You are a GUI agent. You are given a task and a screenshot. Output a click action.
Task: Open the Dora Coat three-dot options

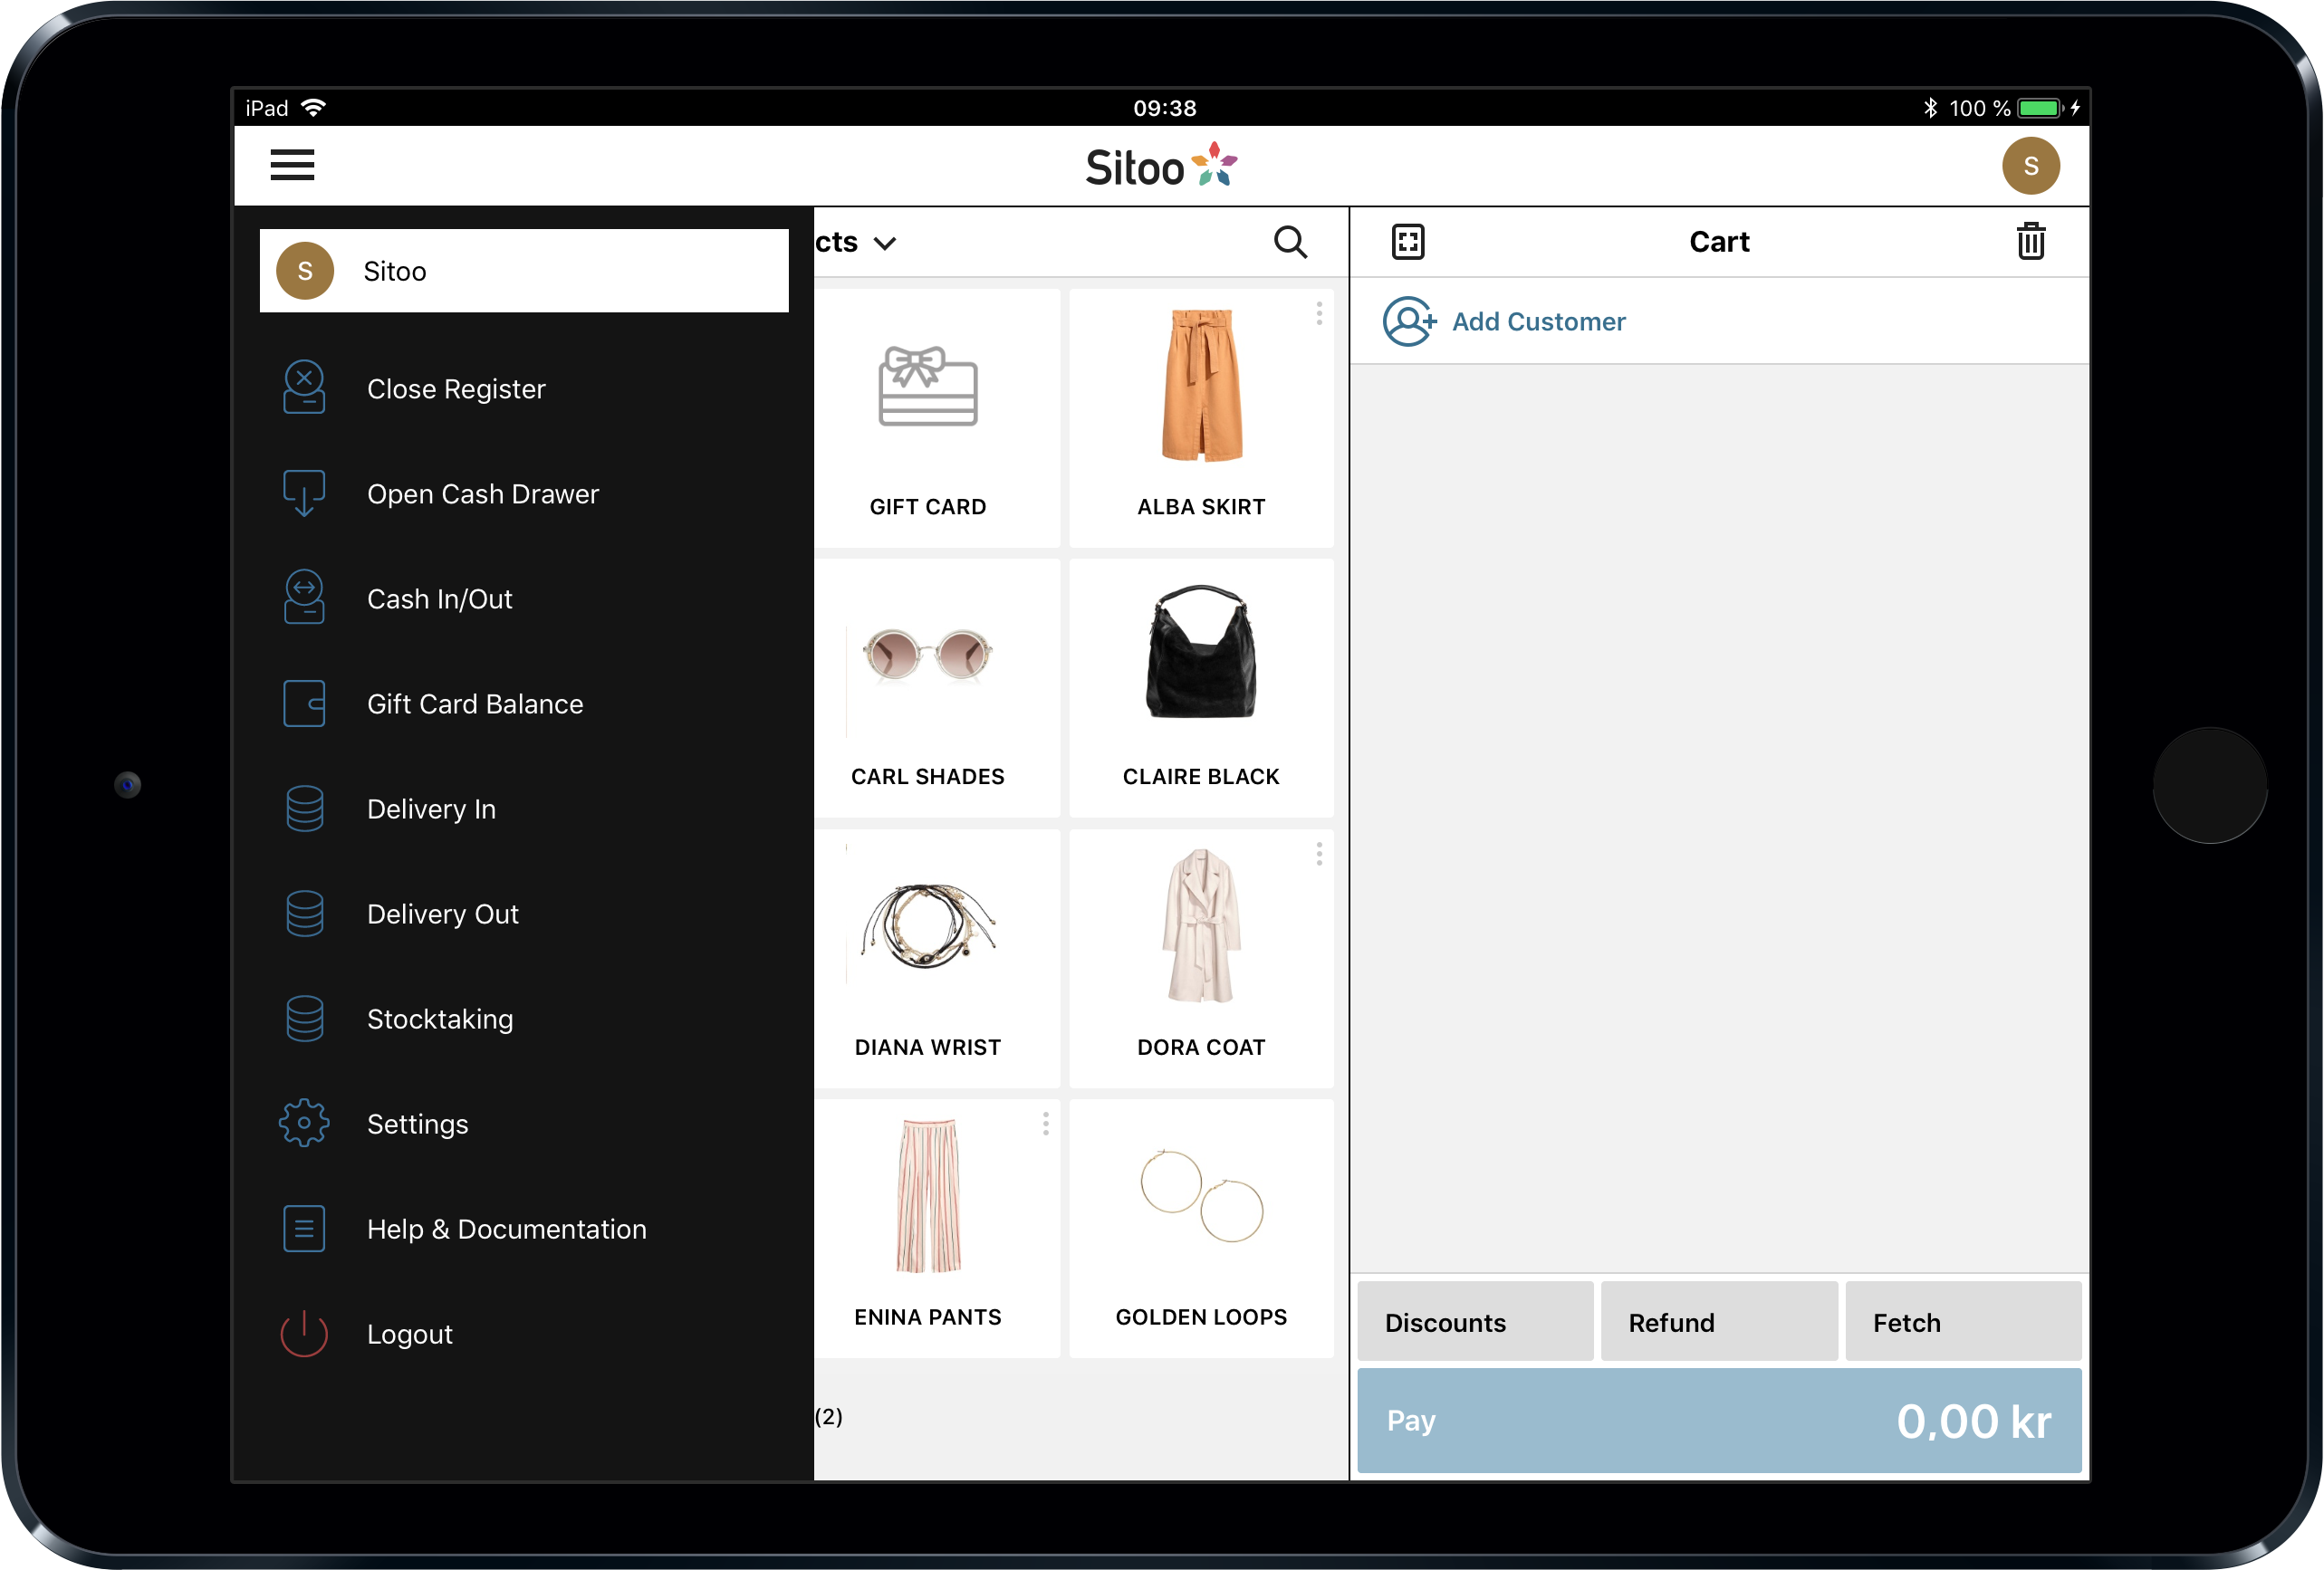1319,854
